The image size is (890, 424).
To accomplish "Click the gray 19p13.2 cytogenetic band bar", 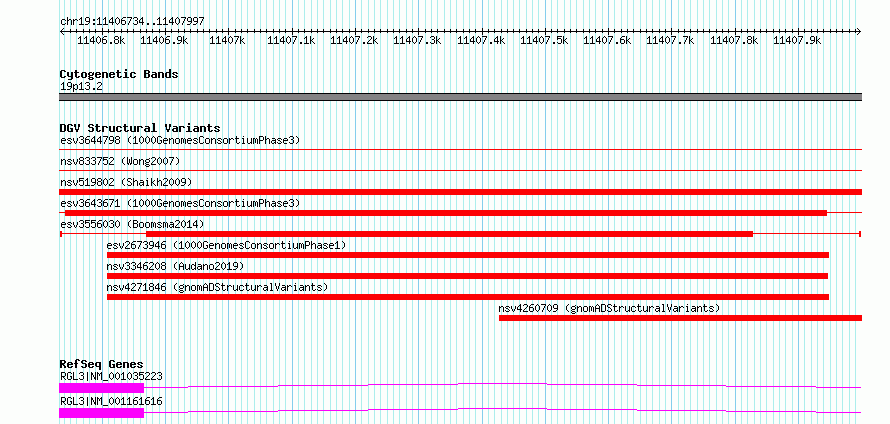I will point(460,97).
